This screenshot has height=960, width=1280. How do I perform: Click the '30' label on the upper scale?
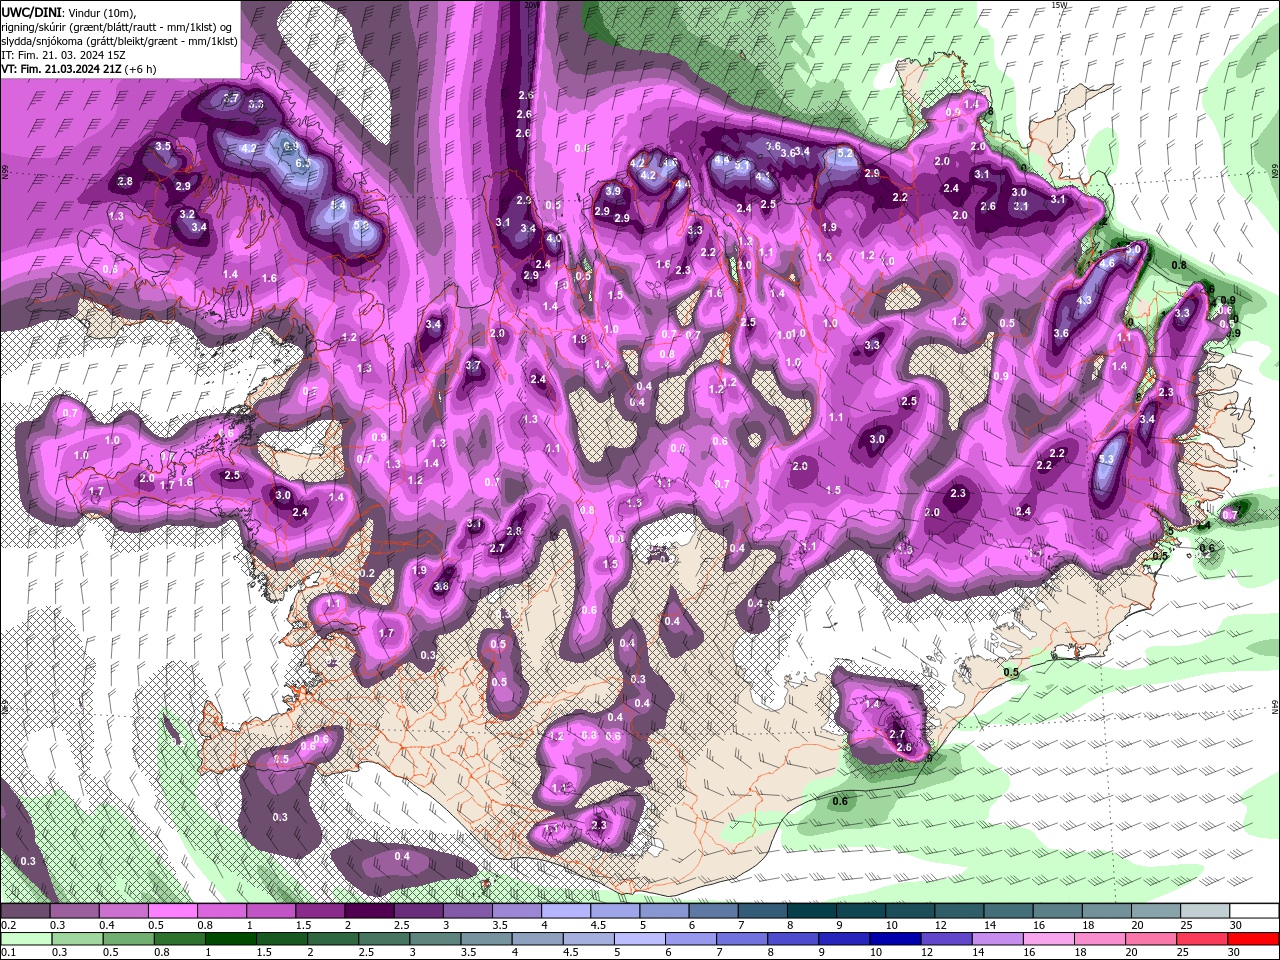[x=1236, y=925]
